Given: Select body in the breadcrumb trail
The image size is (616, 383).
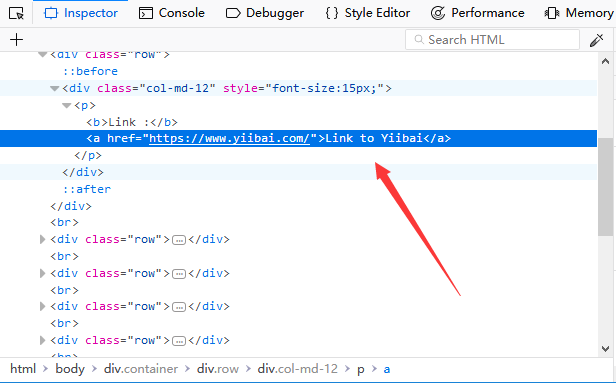Looking at the screenshot, I should 70,369.
